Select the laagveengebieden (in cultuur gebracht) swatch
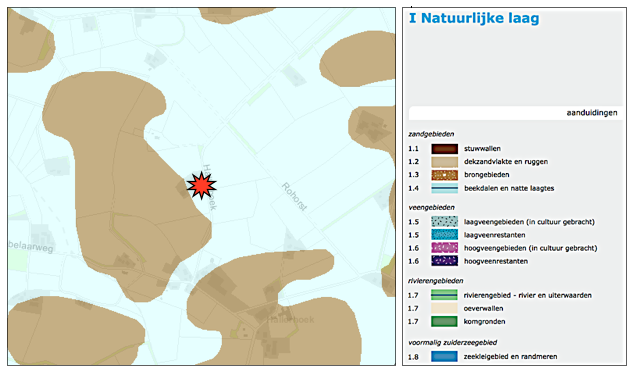 [x=445, y=222]
